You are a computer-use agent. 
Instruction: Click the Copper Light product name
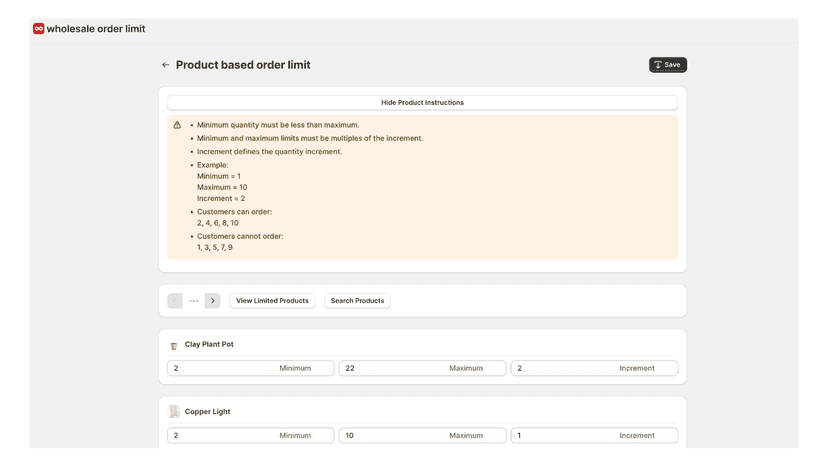point(208,412)
